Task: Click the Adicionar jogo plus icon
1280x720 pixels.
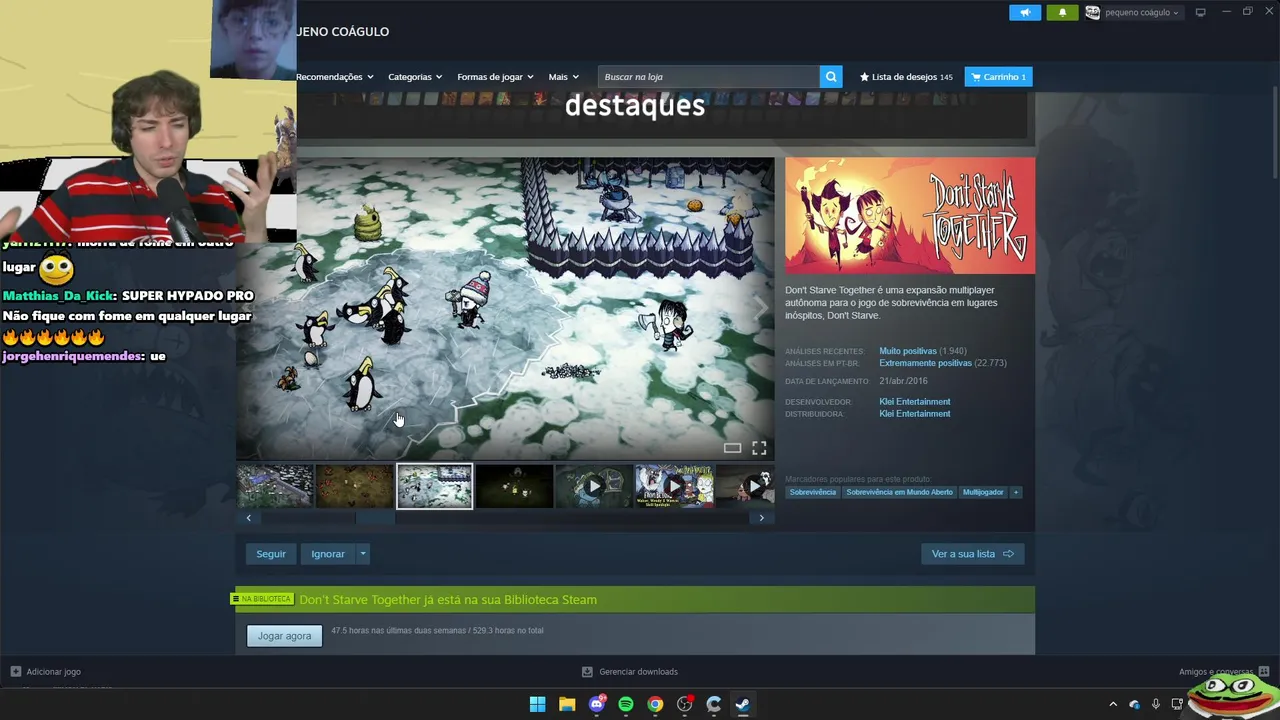Action: [x=15, y=672]
